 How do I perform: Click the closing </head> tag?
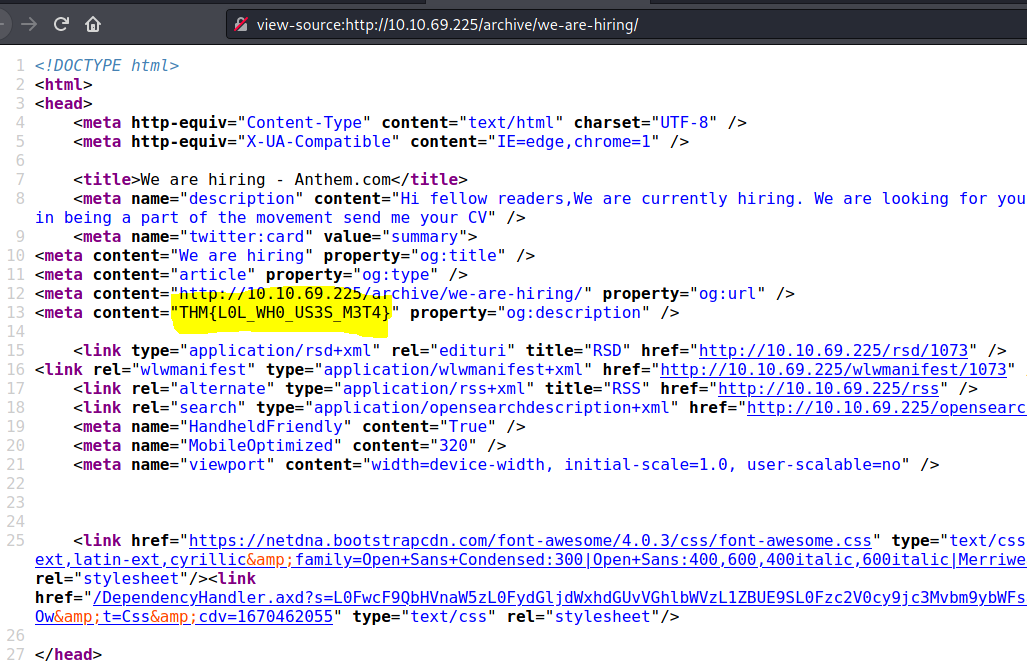click(68, 654)
